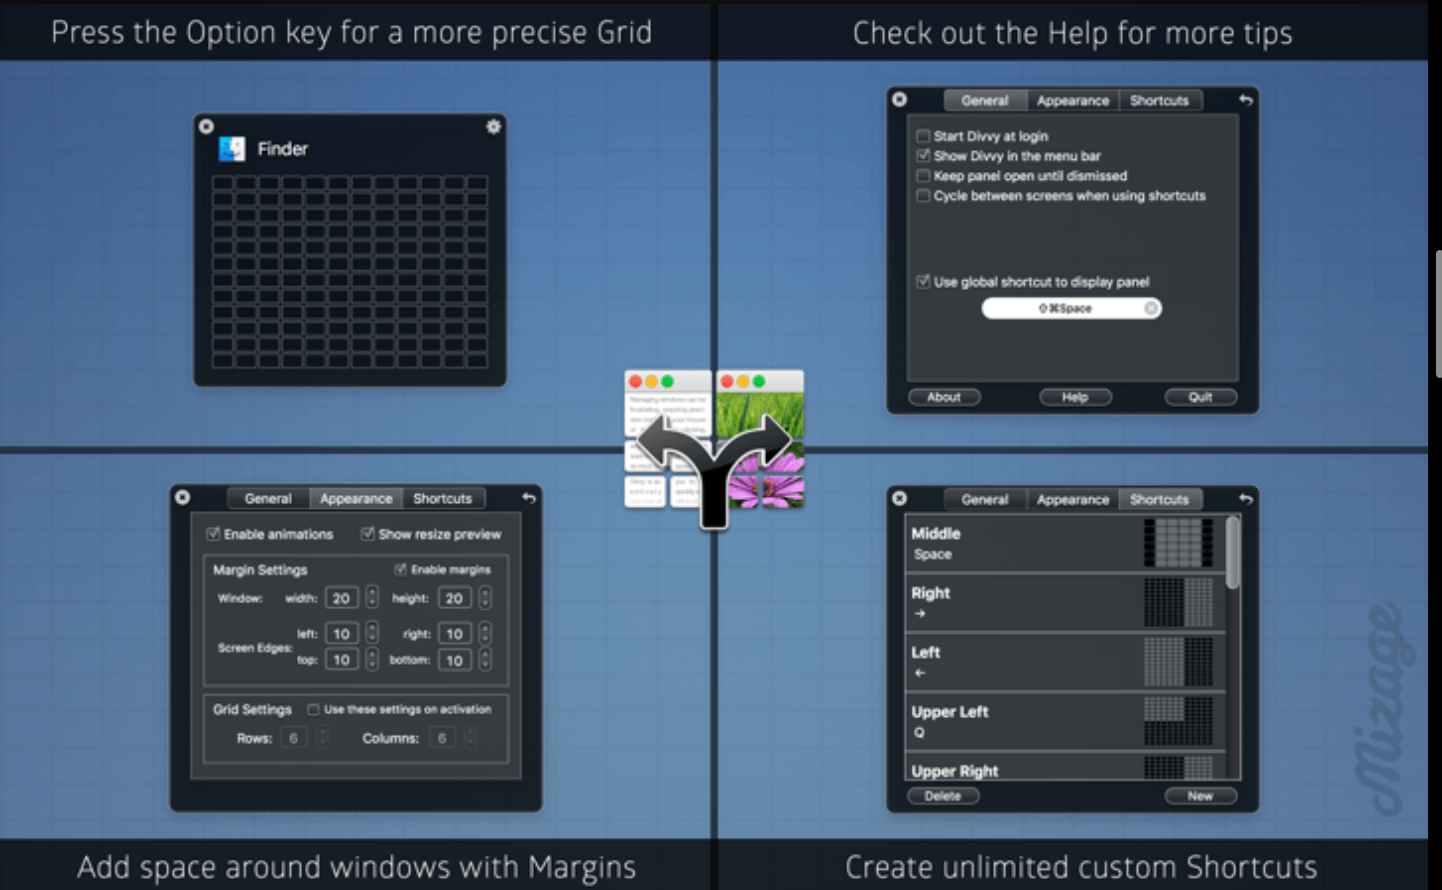Click the back arrow in Appearance preferences panel
The image size is (1442, 890).
coord(529,498)
